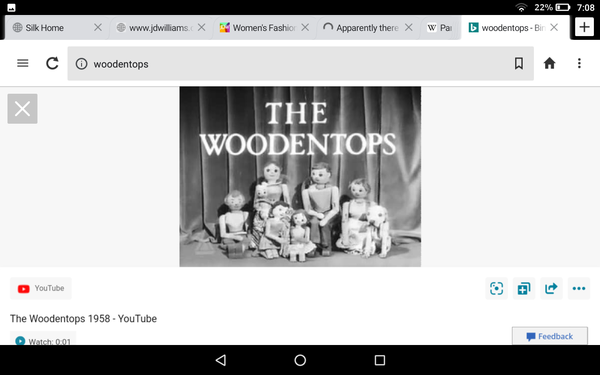This screenshot has width=600, height=375.
Task: Close the Silk Home tab
Action: 98,27
